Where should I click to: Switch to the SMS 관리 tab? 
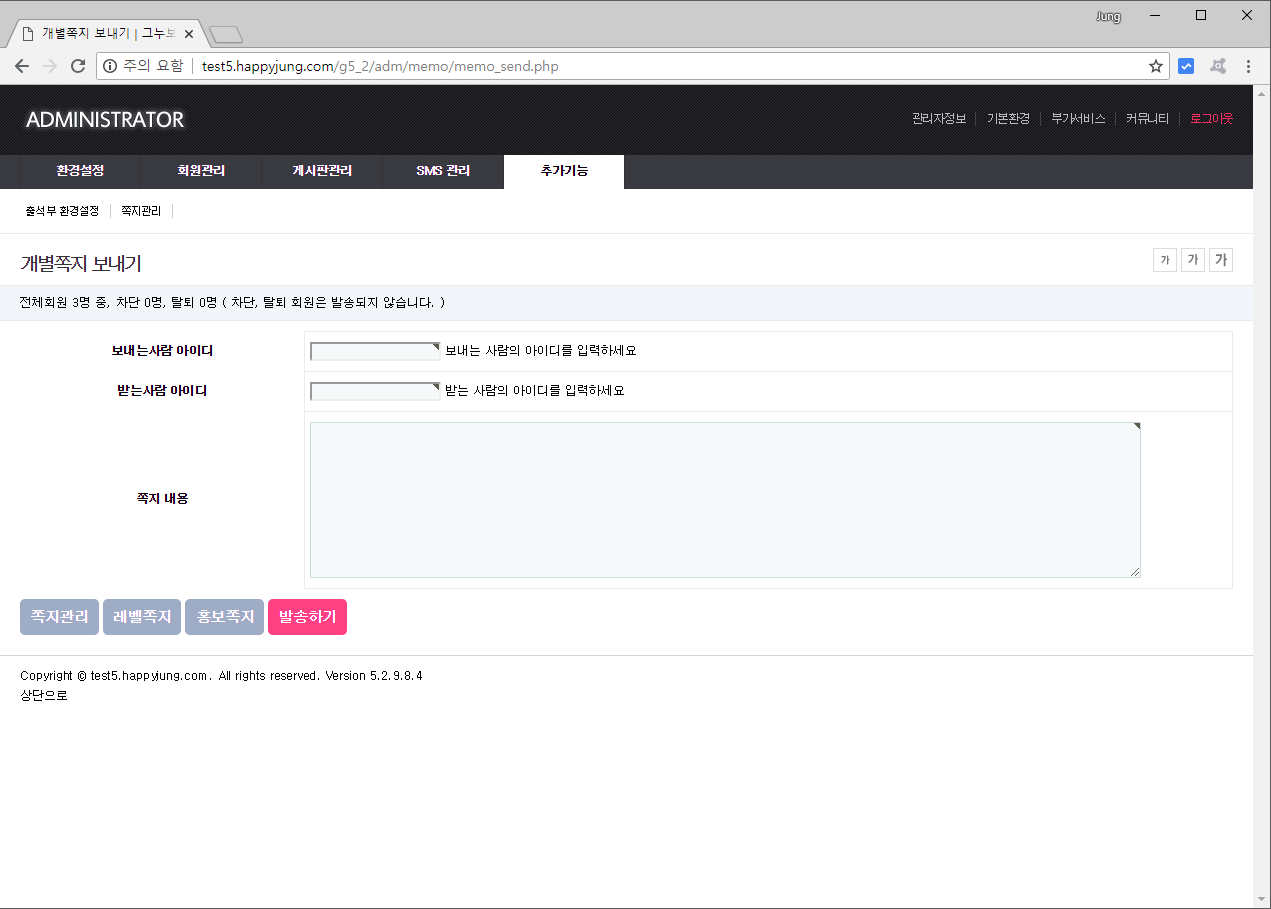pos(443,171)
